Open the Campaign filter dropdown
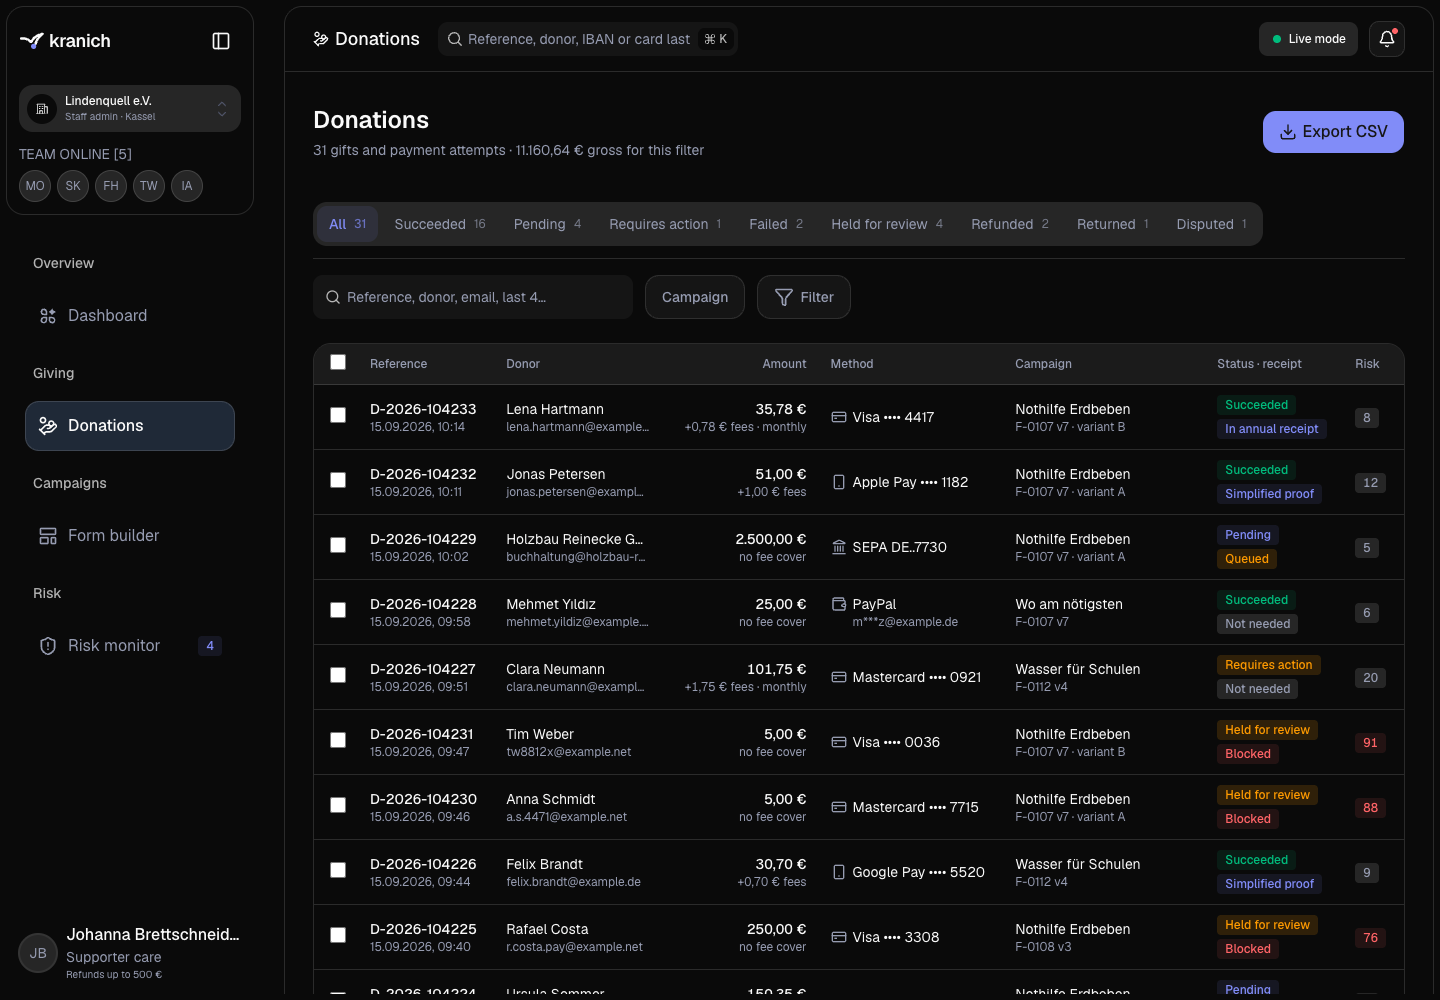This screenshot has height=1000, width=1440. (695, 297)
